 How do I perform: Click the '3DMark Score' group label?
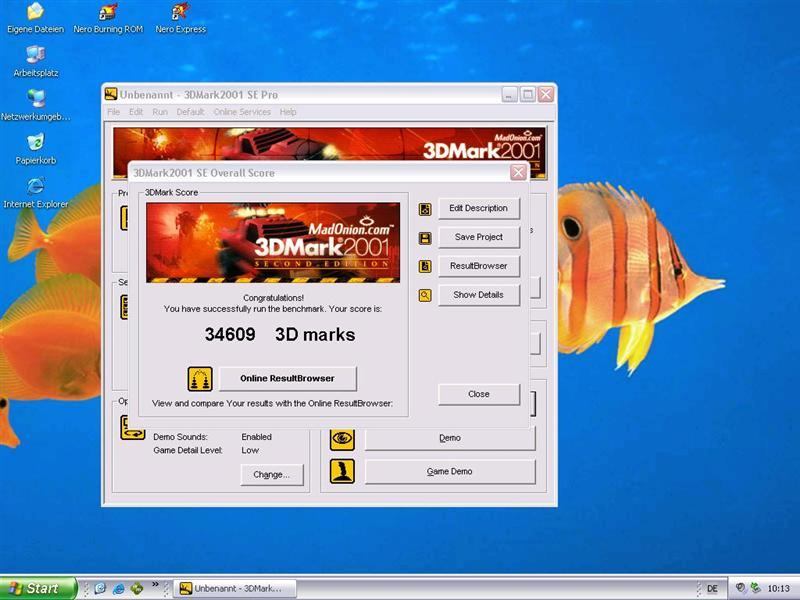(x=171, y=192)
